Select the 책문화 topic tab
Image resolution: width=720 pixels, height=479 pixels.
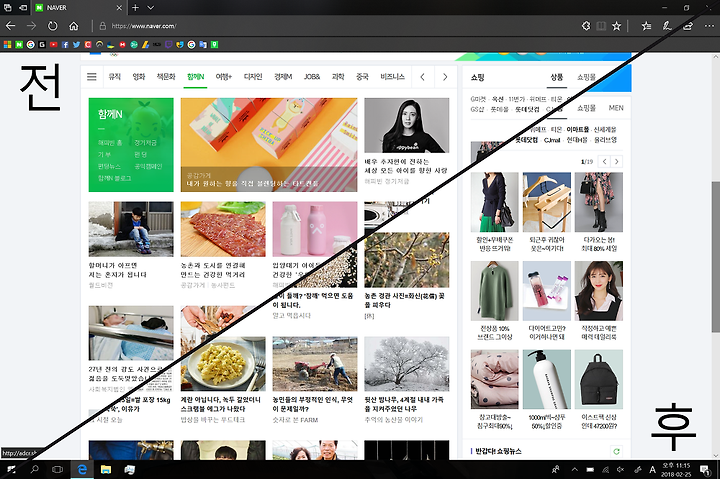tap(166, 77)
